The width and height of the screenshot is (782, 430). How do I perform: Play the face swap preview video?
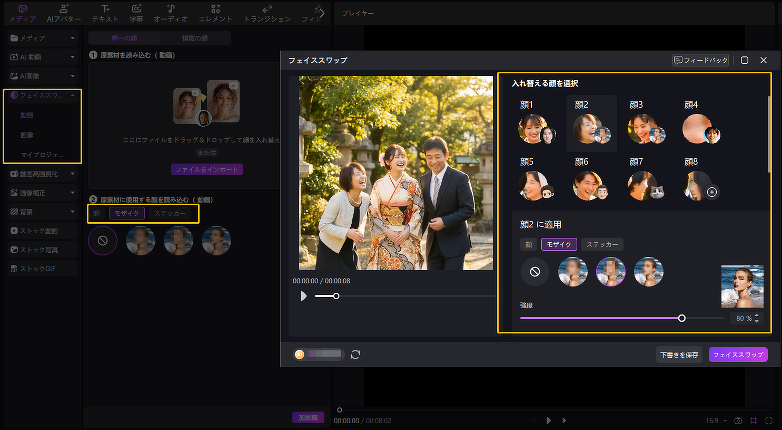coord(303,296)
